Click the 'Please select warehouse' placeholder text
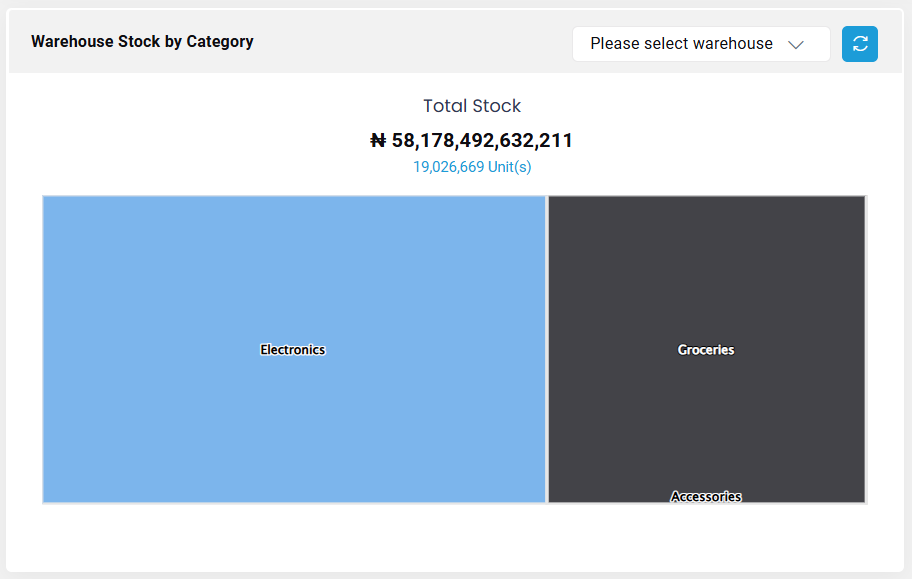This screenshot has width=912, height=579. [681, 44]
